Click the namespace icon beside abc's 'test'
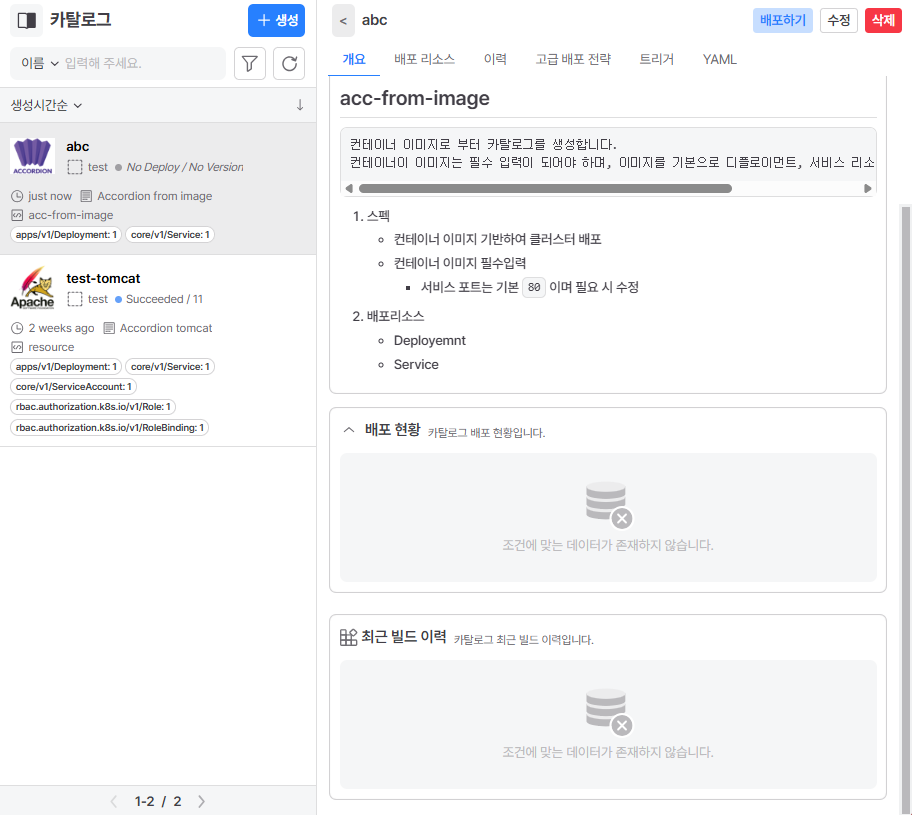 (75, 167)
